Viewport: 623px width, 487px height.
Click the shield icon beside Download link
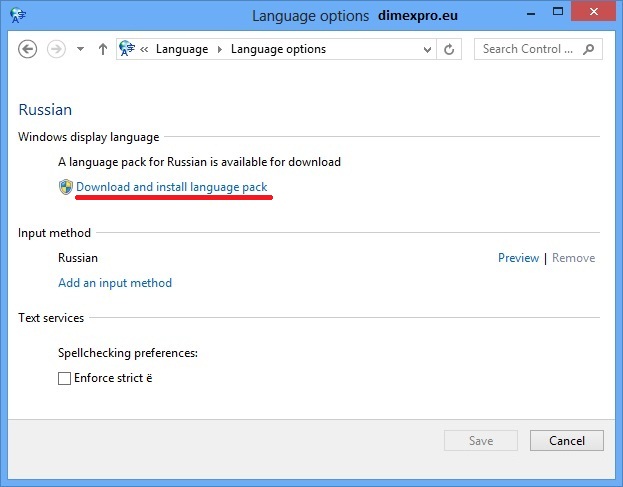[x=66, y=187]
